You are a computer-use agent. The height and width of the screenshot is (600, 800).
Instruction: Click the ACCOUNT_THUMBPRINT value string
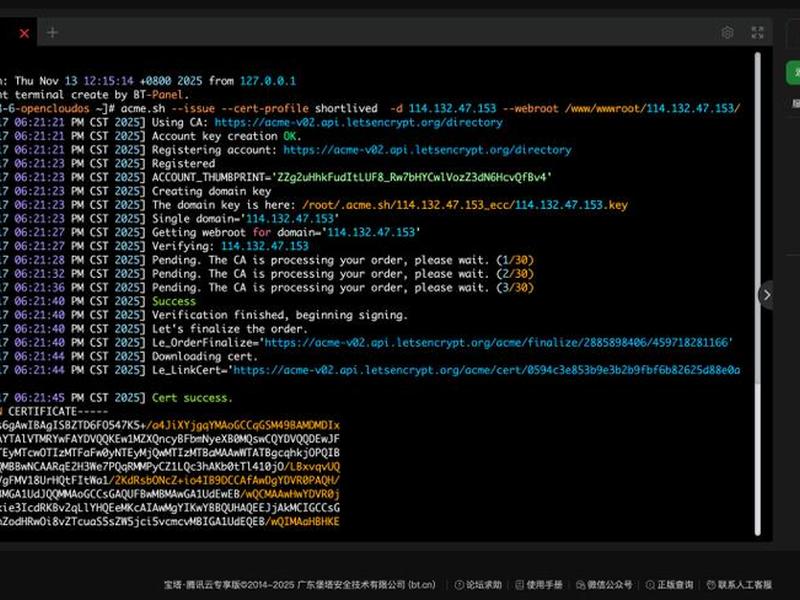click(412, 178)
